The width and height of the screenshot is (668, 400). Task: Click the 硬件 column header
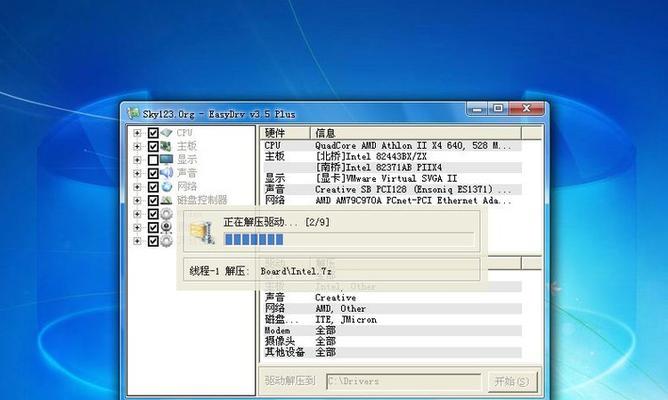285,133
